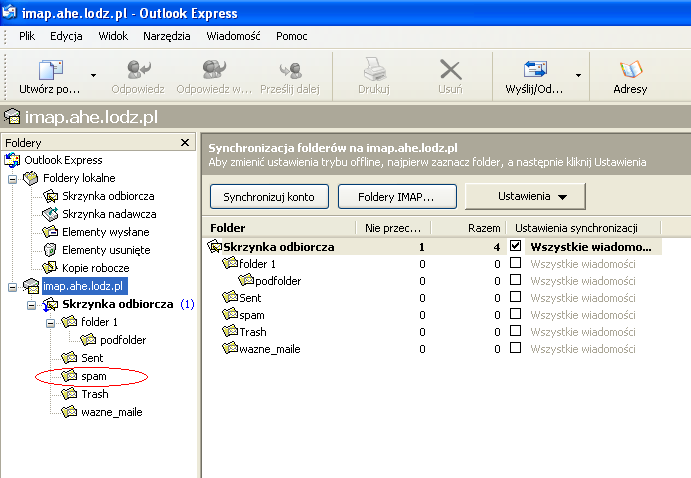Sort by the Nie przeczytane column header
Screen dimensions: 691x478
[x=393, y=228]
